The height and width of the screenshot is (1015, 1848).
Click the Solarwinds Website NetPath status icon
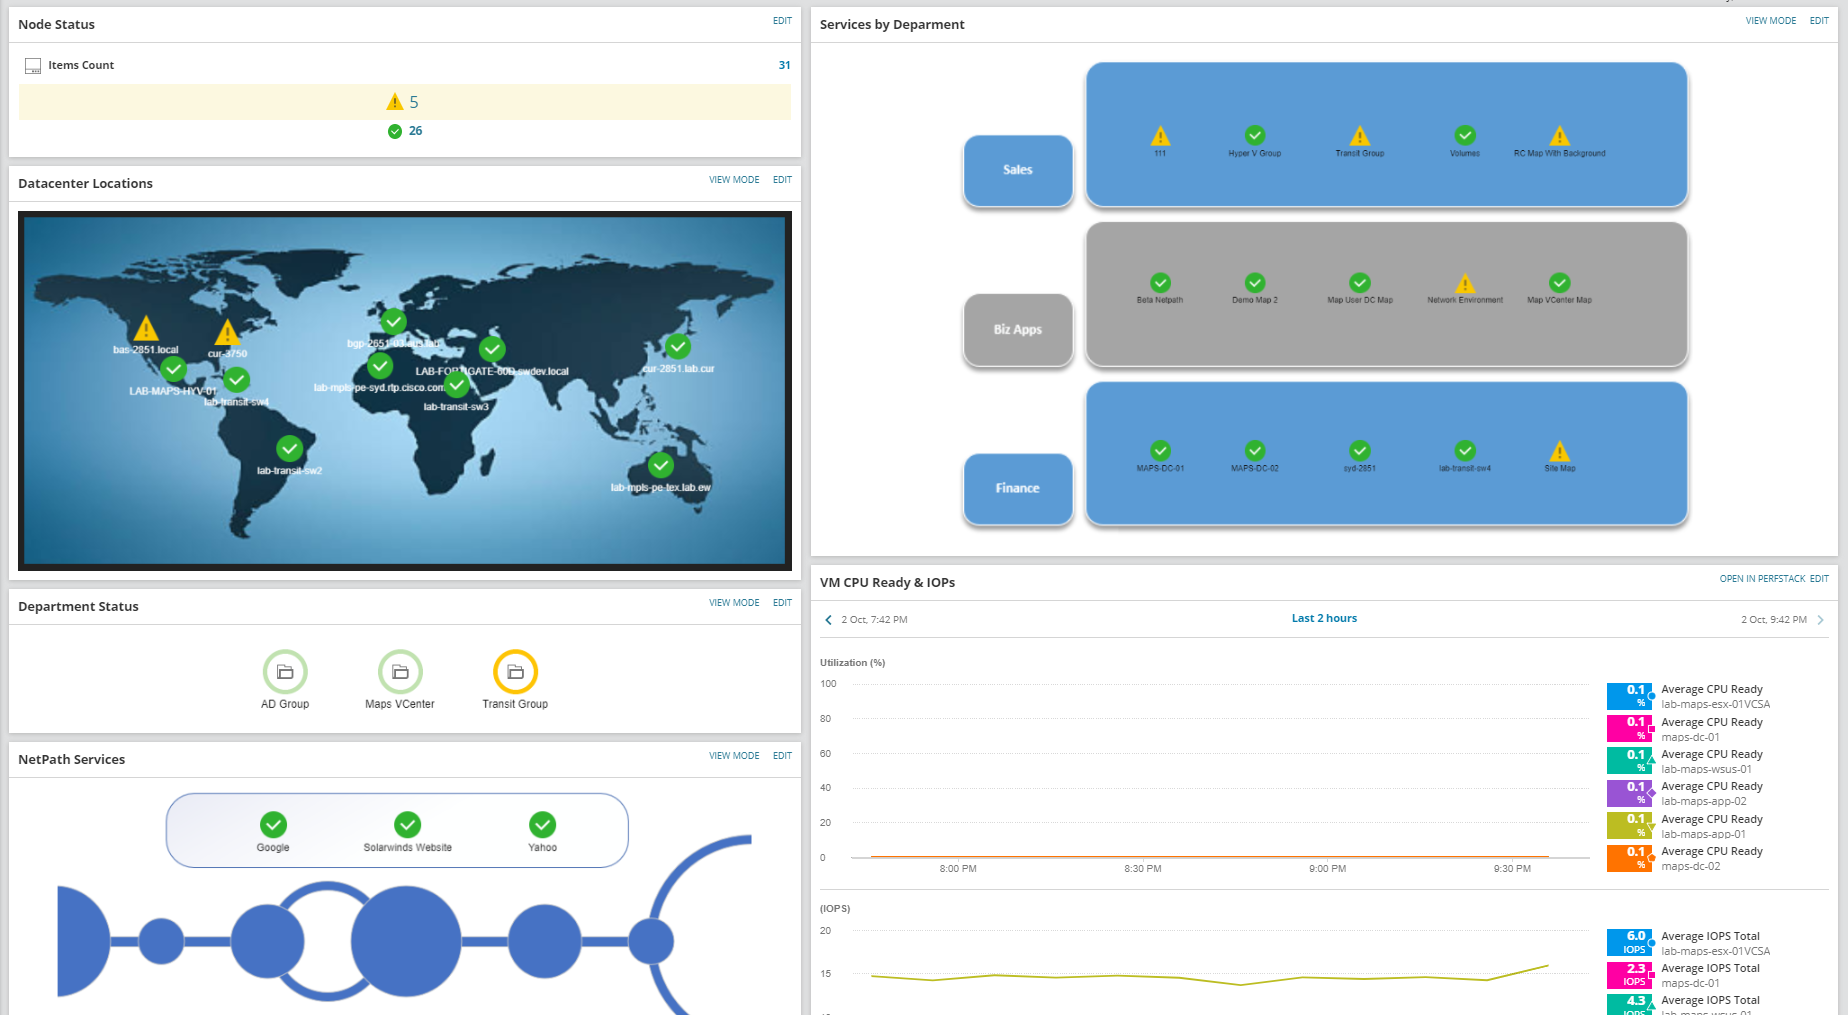(407, 824)
